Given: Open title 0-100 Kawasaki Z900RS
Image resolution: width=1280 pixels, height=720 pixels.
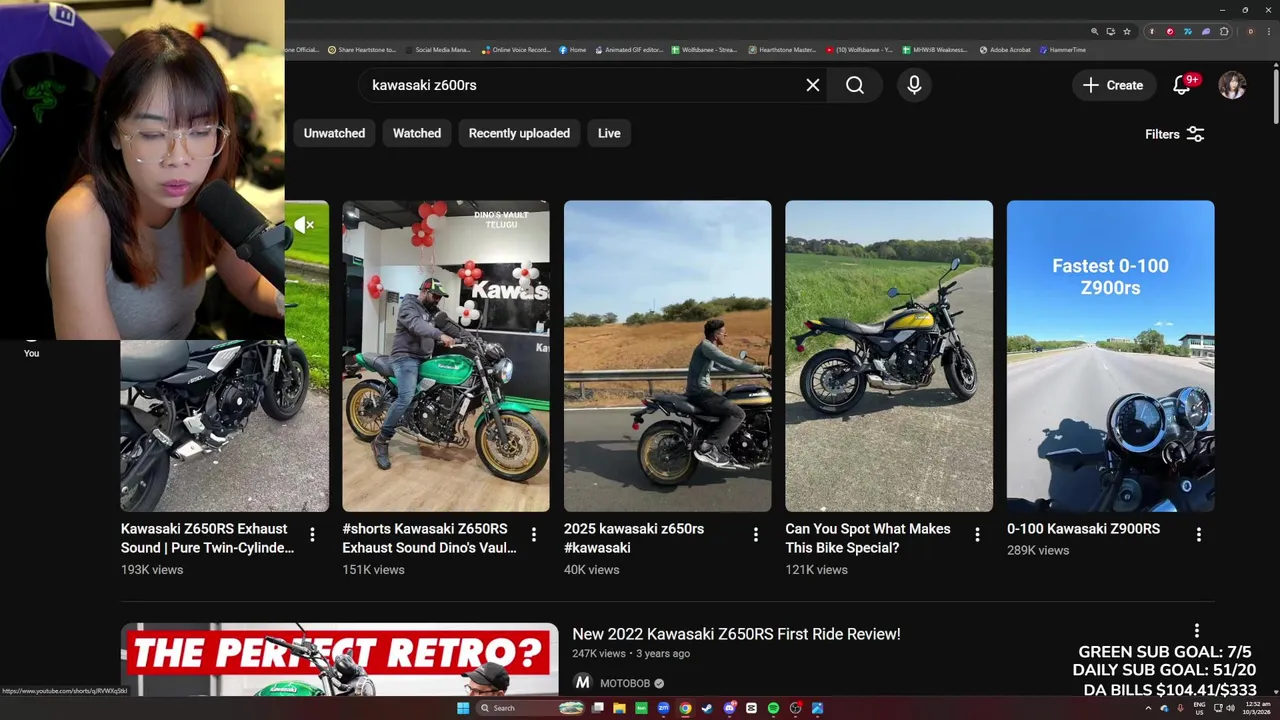Looking at the screenshot, I should coord(1083,529).
